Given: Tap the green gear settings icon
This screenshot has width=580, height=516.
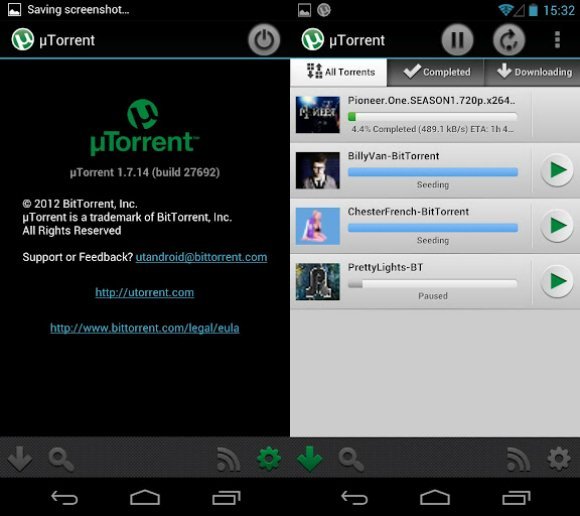Looking at the screenshot, I should coord(269,458).
